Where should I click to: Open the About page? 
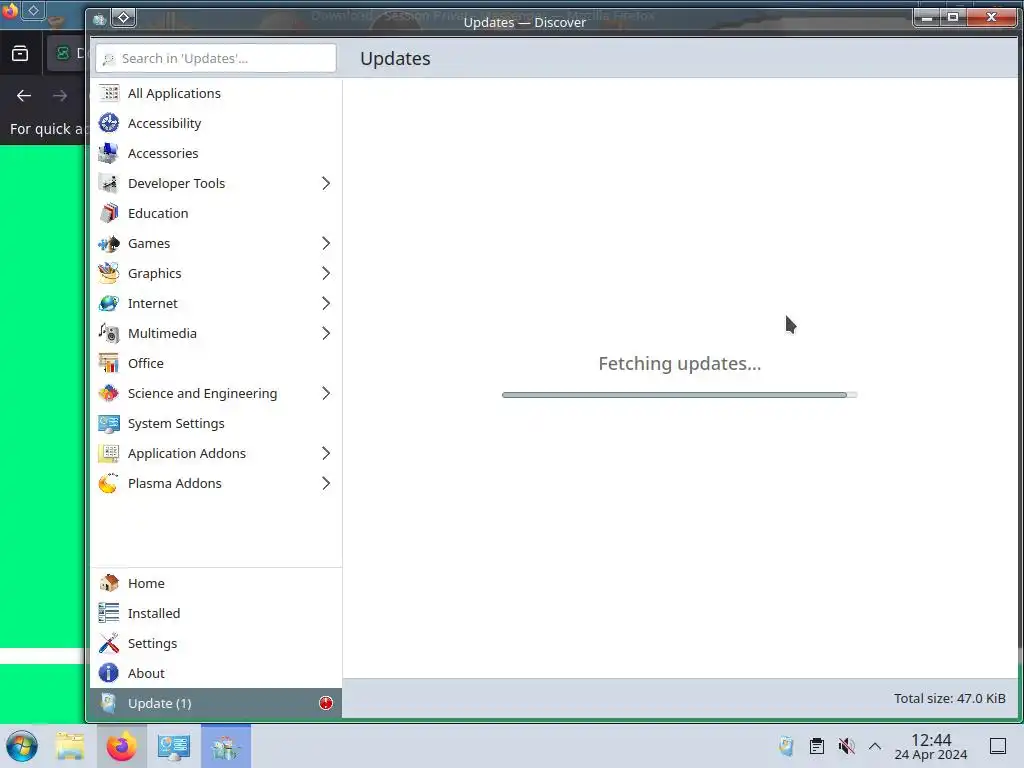(216, 673)
